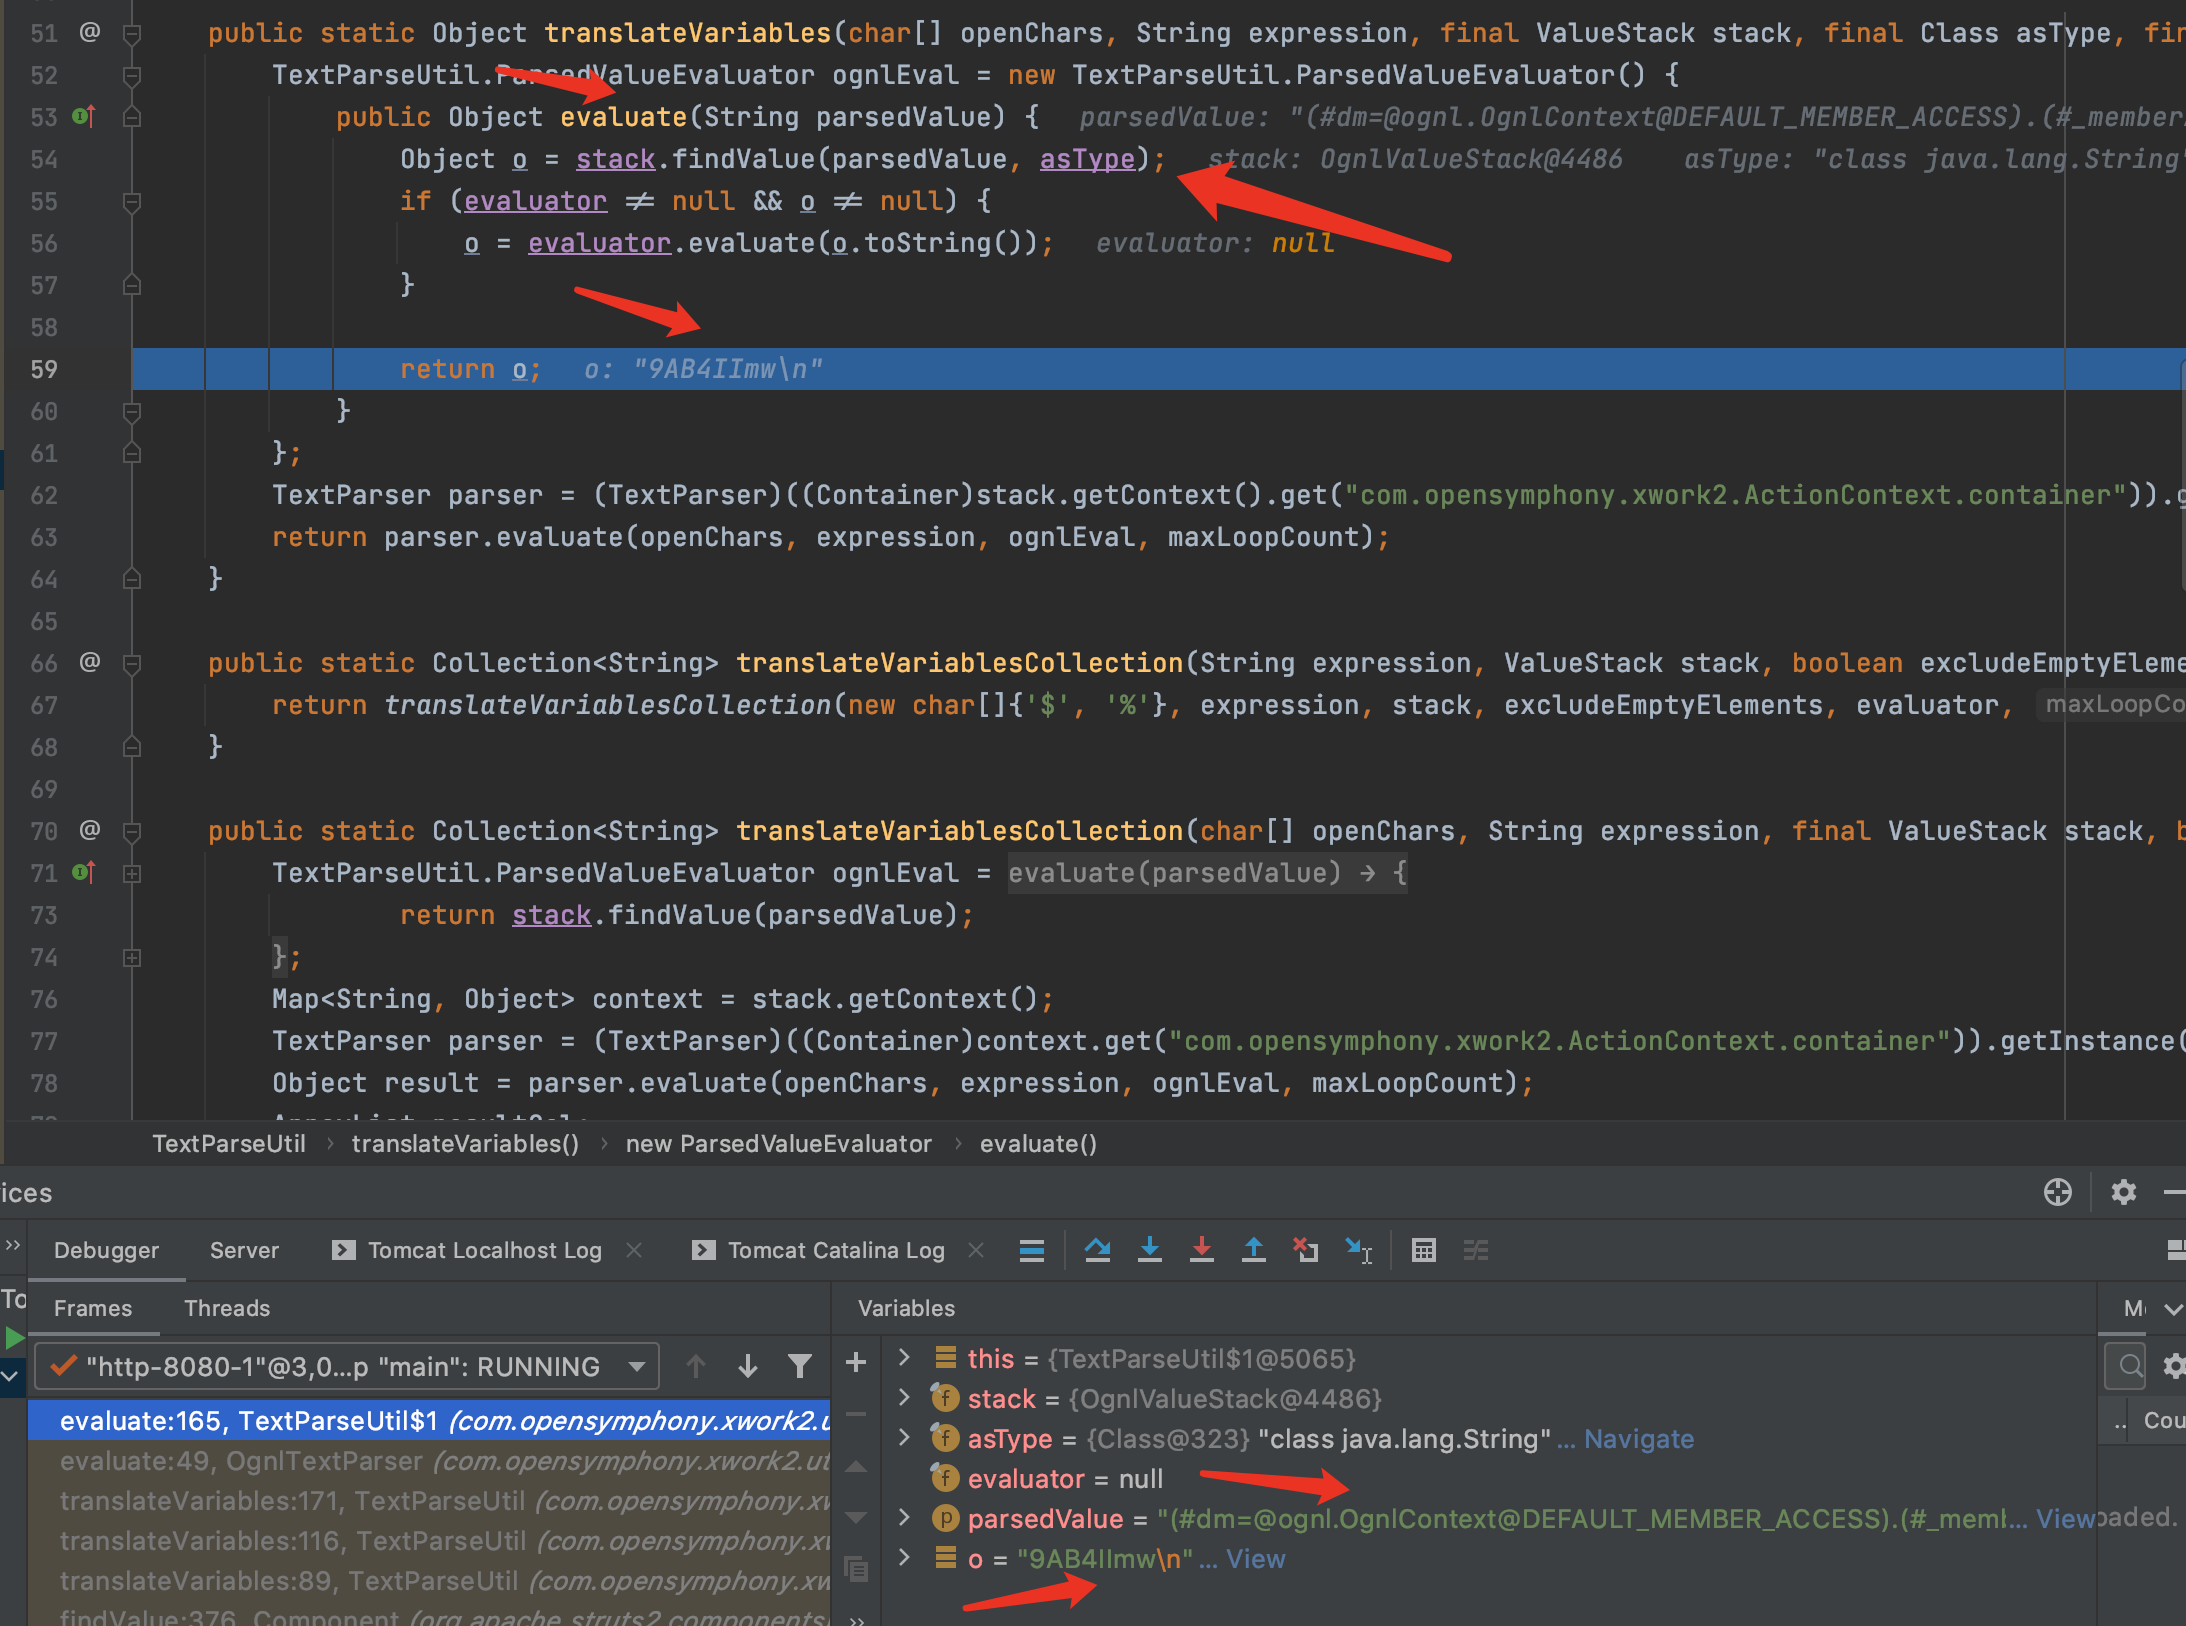Select frame translateVariables:116, TextParseUtil

click(x=430, y=1541)
